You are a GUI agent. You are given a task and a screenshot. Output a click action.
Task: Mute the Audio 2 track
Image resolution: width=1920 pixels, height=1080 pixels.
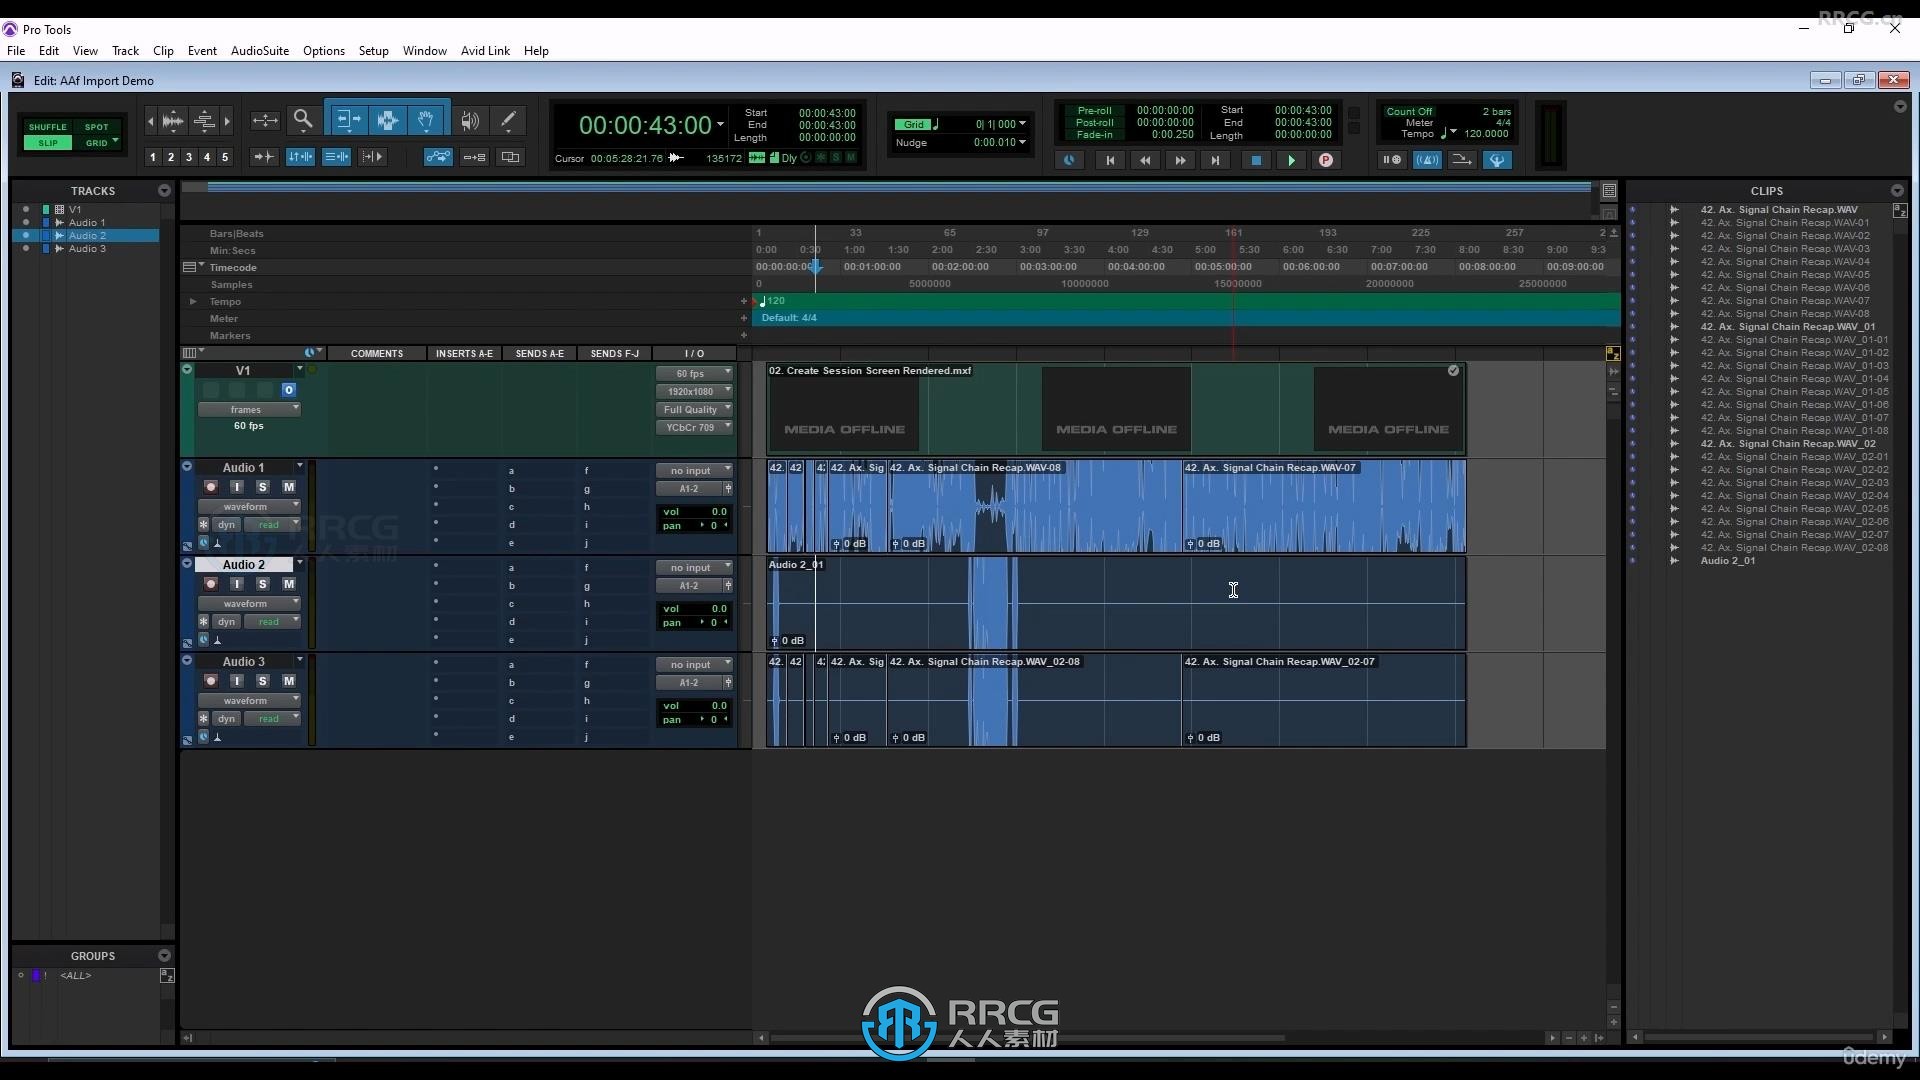click(x=288, y=584)
